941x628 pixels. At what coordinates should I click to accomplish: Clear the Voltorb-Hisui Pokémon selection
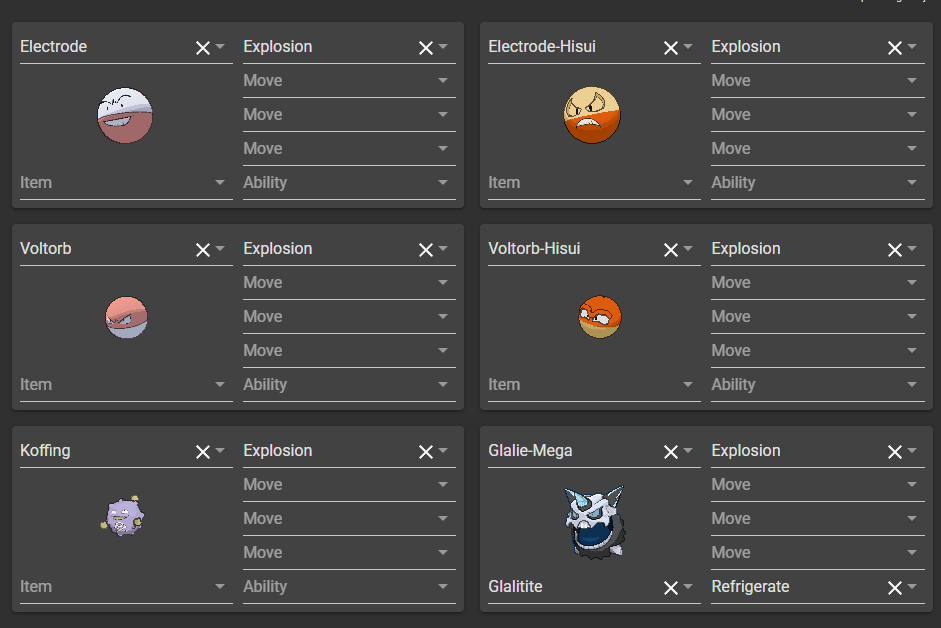(670, 250)
